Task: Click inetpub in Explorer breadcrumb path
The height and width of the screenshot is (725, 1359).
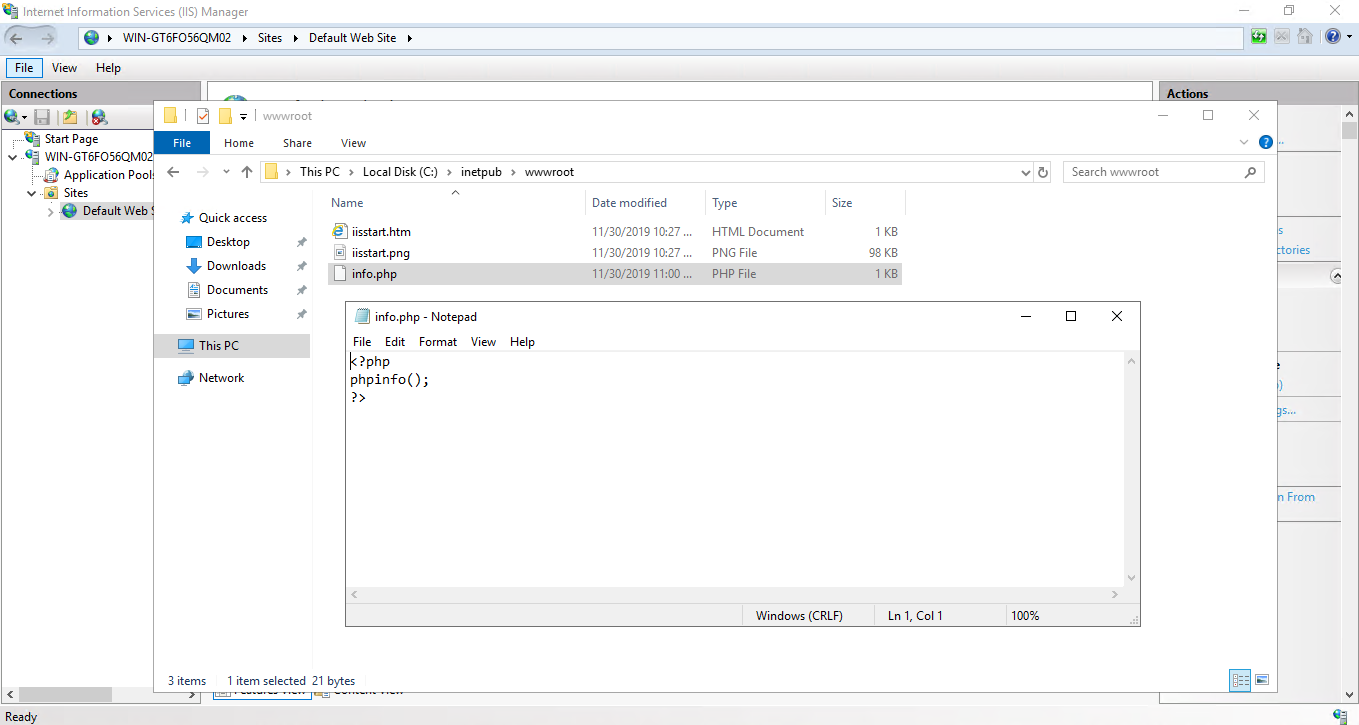Action: click(482, 172)
